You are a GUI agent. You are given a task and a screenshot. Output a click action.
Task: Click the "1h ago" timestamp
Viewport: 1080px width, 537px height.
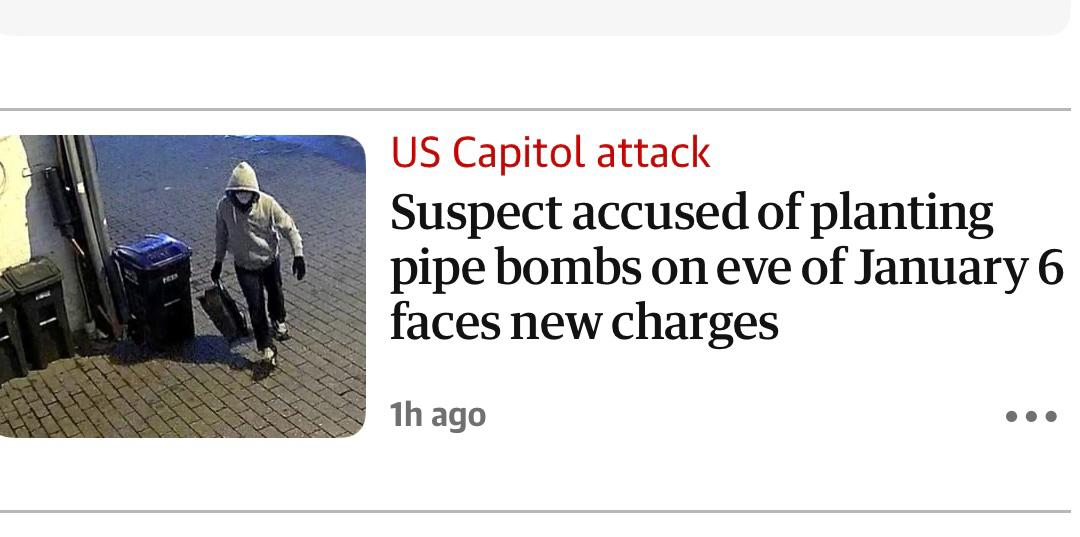coord(438,414)
